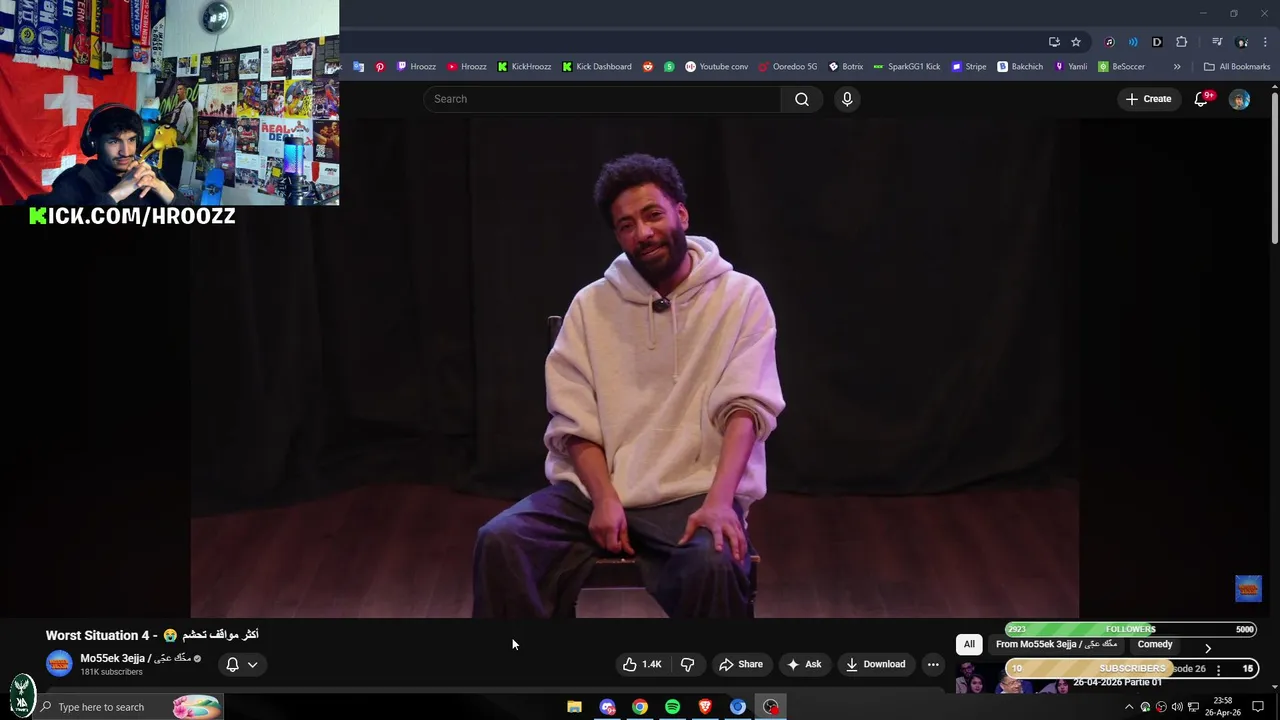Open the YouTube account avatar menu
This screenshot has height=720, width=1280.
(x=1239, y=99)
